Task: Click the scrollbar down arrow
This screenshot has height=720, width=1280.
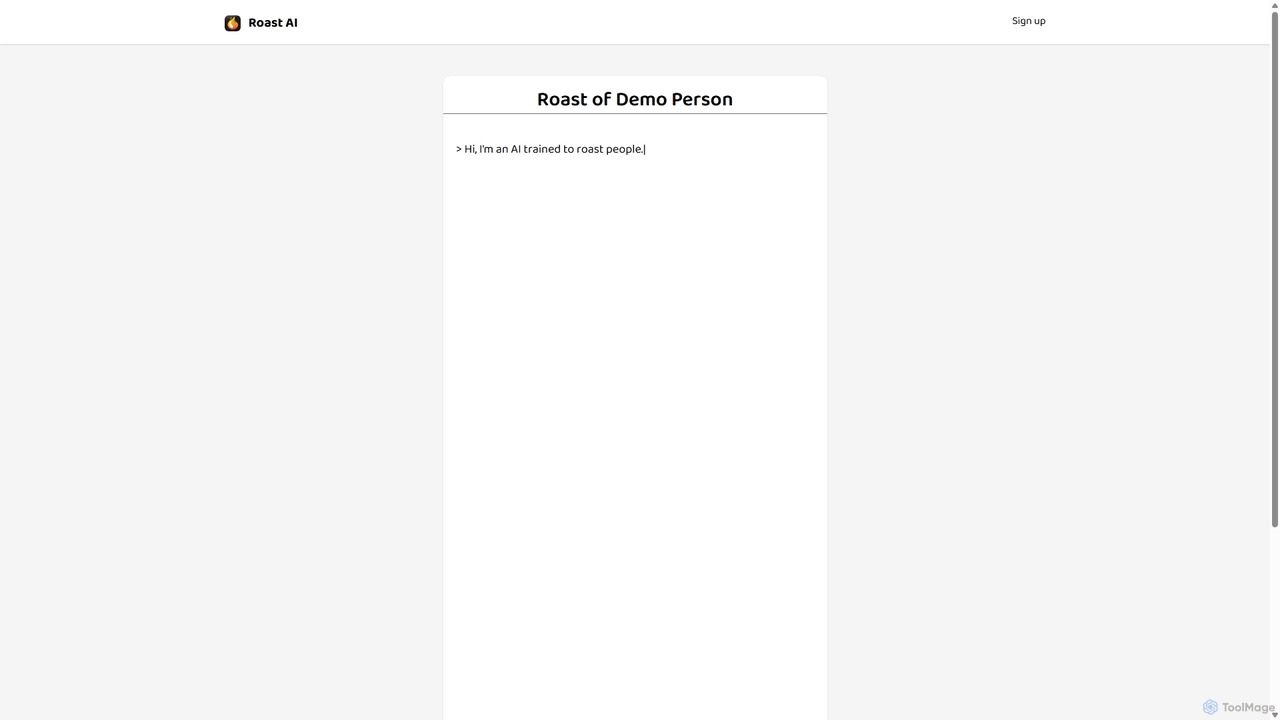Action: [1275, 714]
